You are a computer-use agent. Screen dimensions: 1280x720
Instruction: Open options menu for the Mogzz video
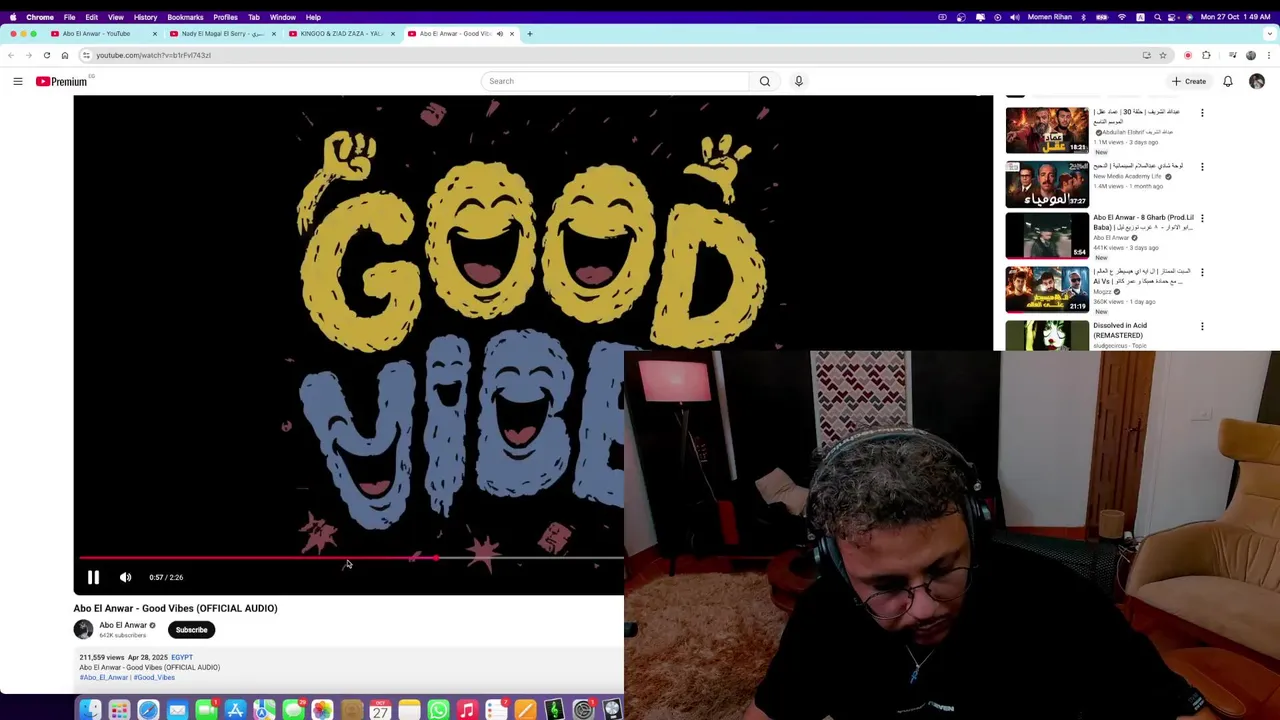coord(1202,272)
